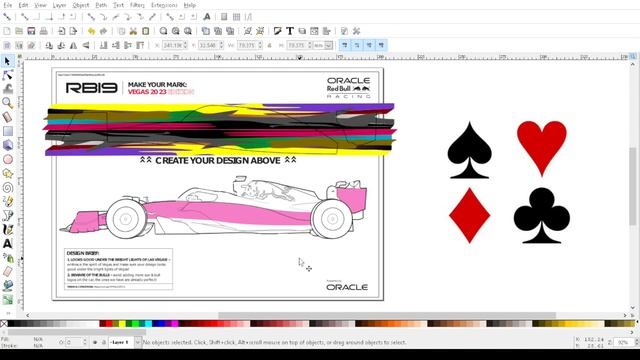Click X position field stepper
This screenshot has height=360, width=640.
coord(186,45)
